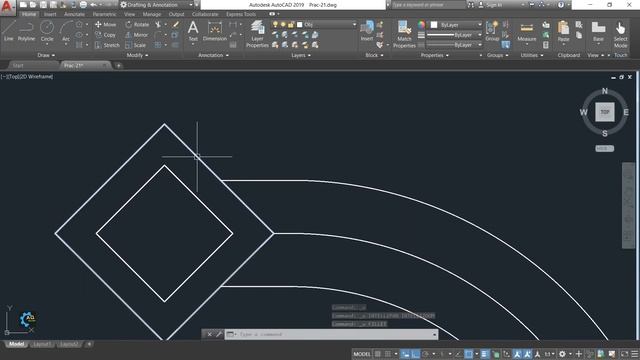Click the Erase tool icon
This screenshot has height=360, width=640.
pyautogui.click(x=176, y=24)
